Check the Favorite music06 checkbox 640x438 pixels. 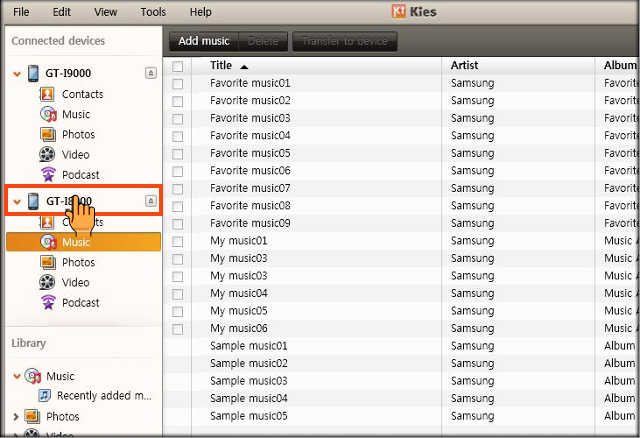tap(178, 171)
